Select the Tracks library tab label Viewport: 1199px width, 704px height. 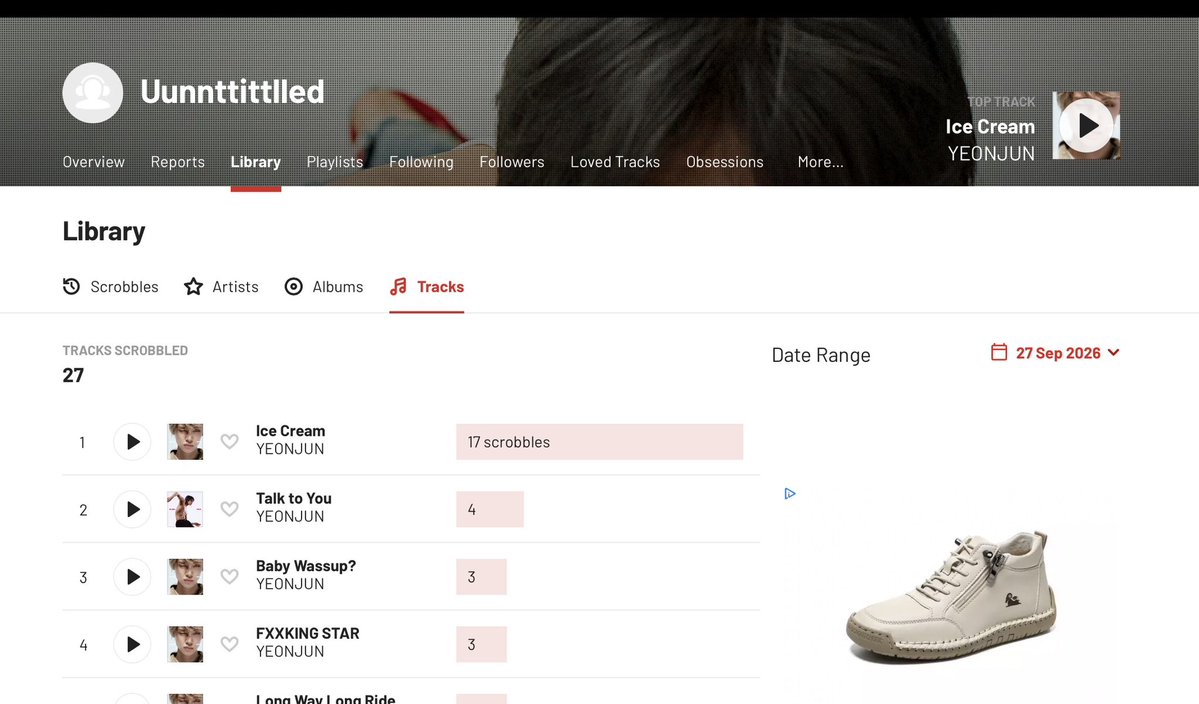[x=440, y=287]
